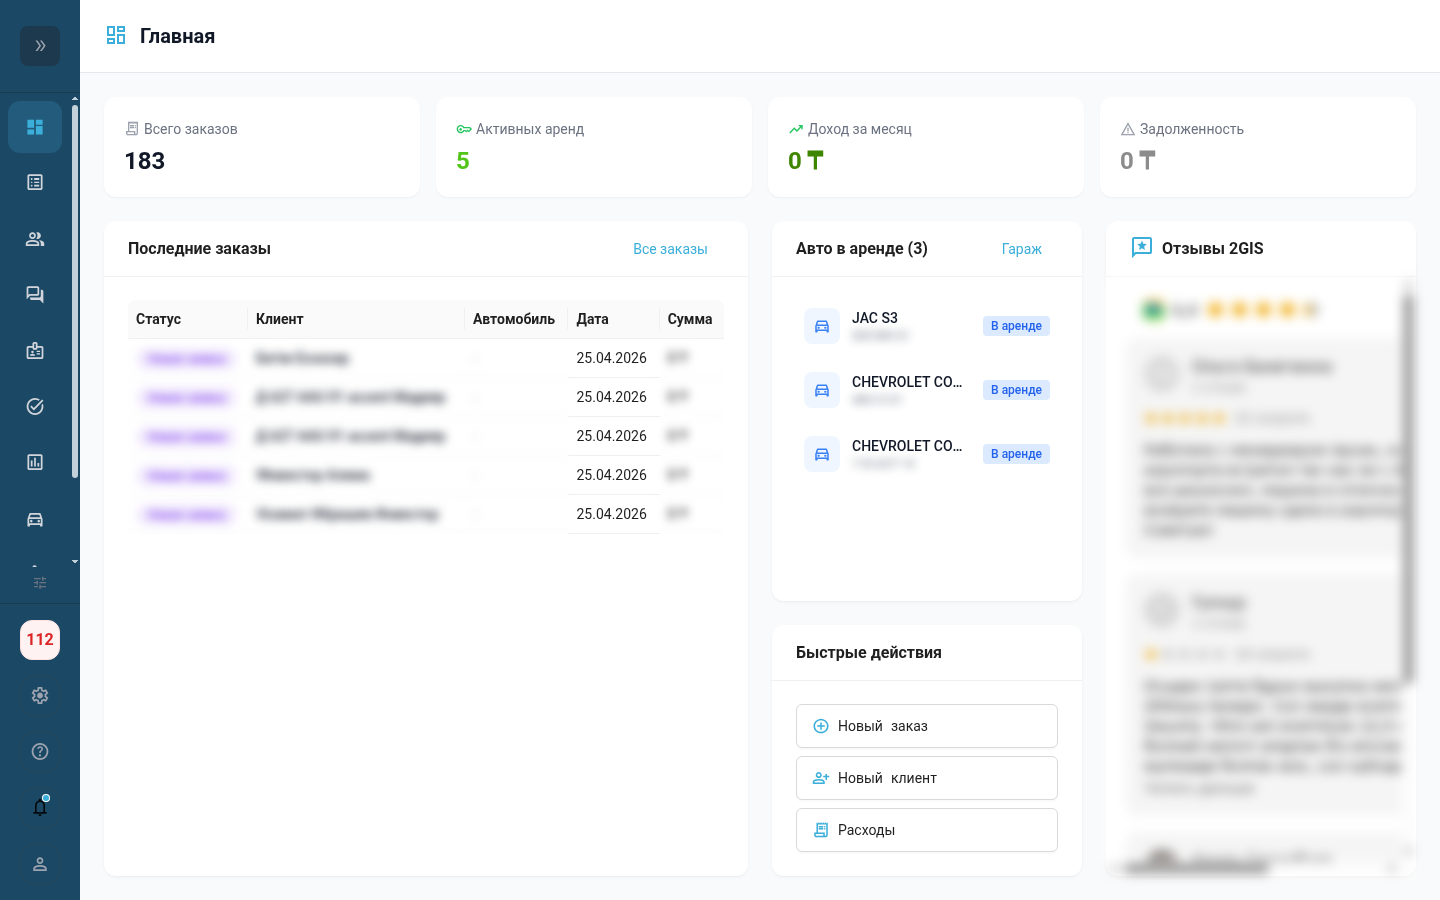
Task: Click the 'Новый заказ' button
Action: point(927,726)
